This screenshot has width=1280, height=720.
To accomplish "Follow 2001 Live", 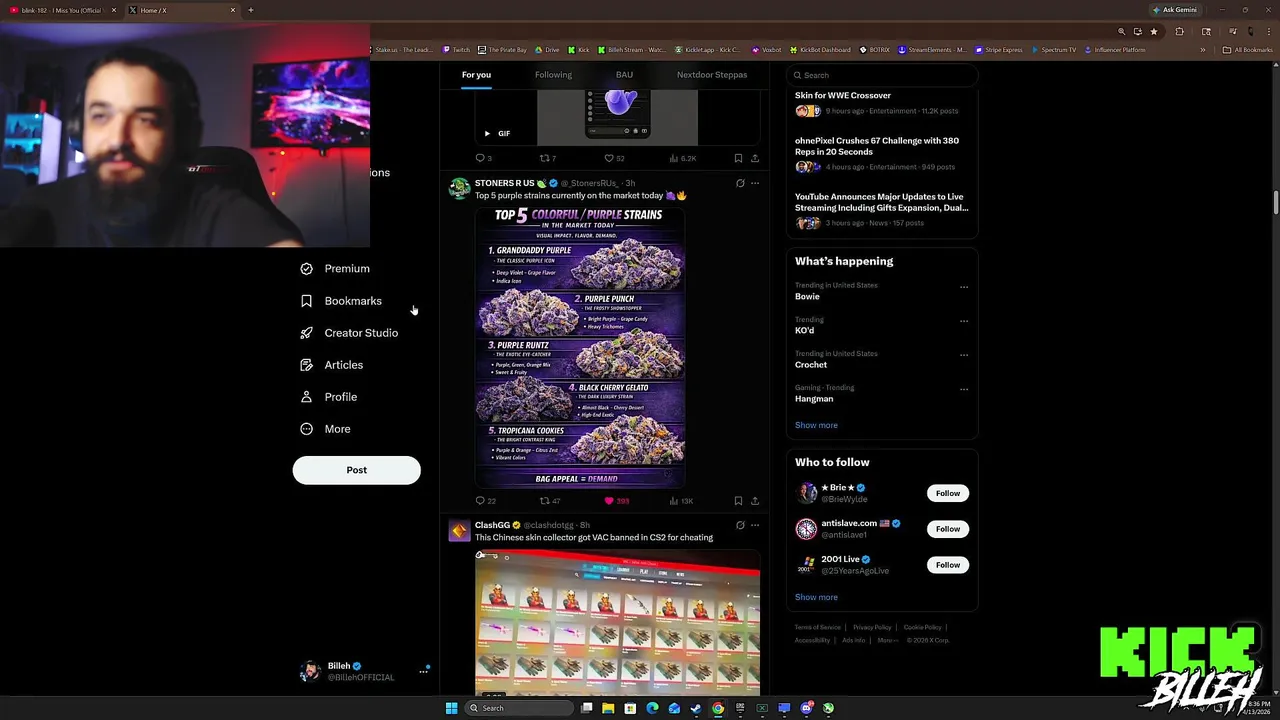I will point(947,565).
